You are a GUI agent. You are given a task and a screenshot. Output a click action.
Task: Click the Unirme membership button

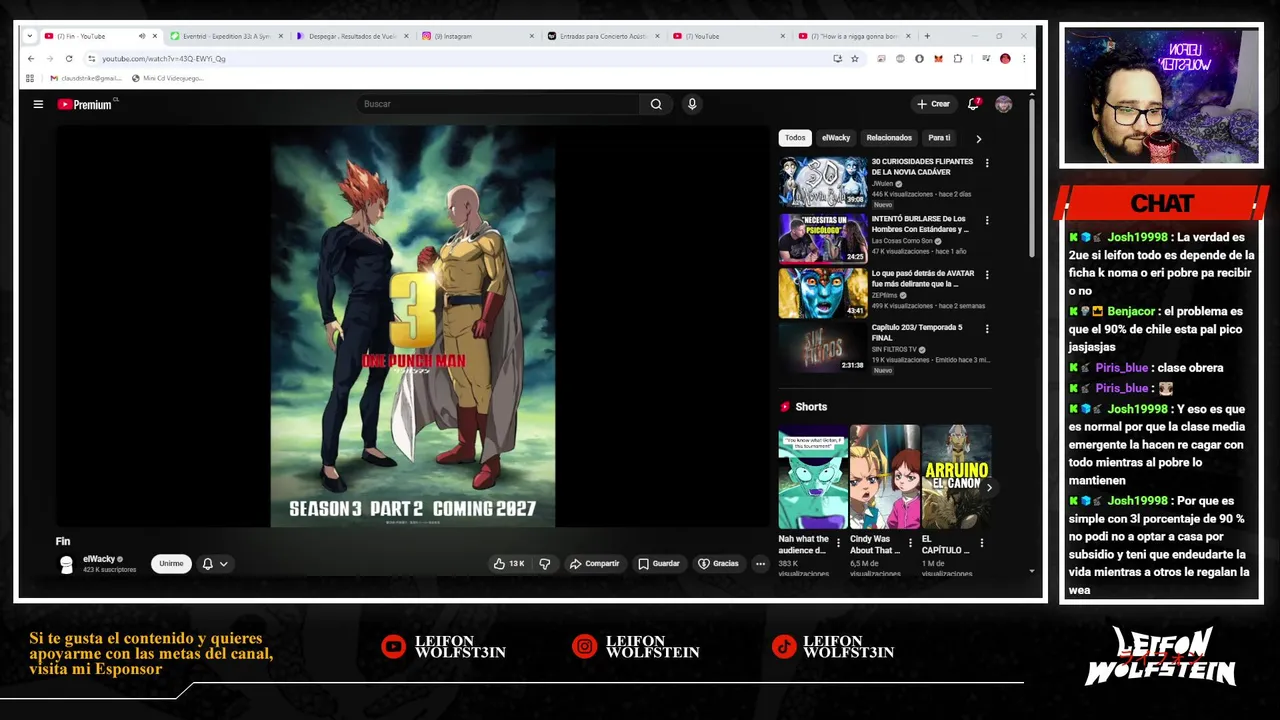point(171,564)
